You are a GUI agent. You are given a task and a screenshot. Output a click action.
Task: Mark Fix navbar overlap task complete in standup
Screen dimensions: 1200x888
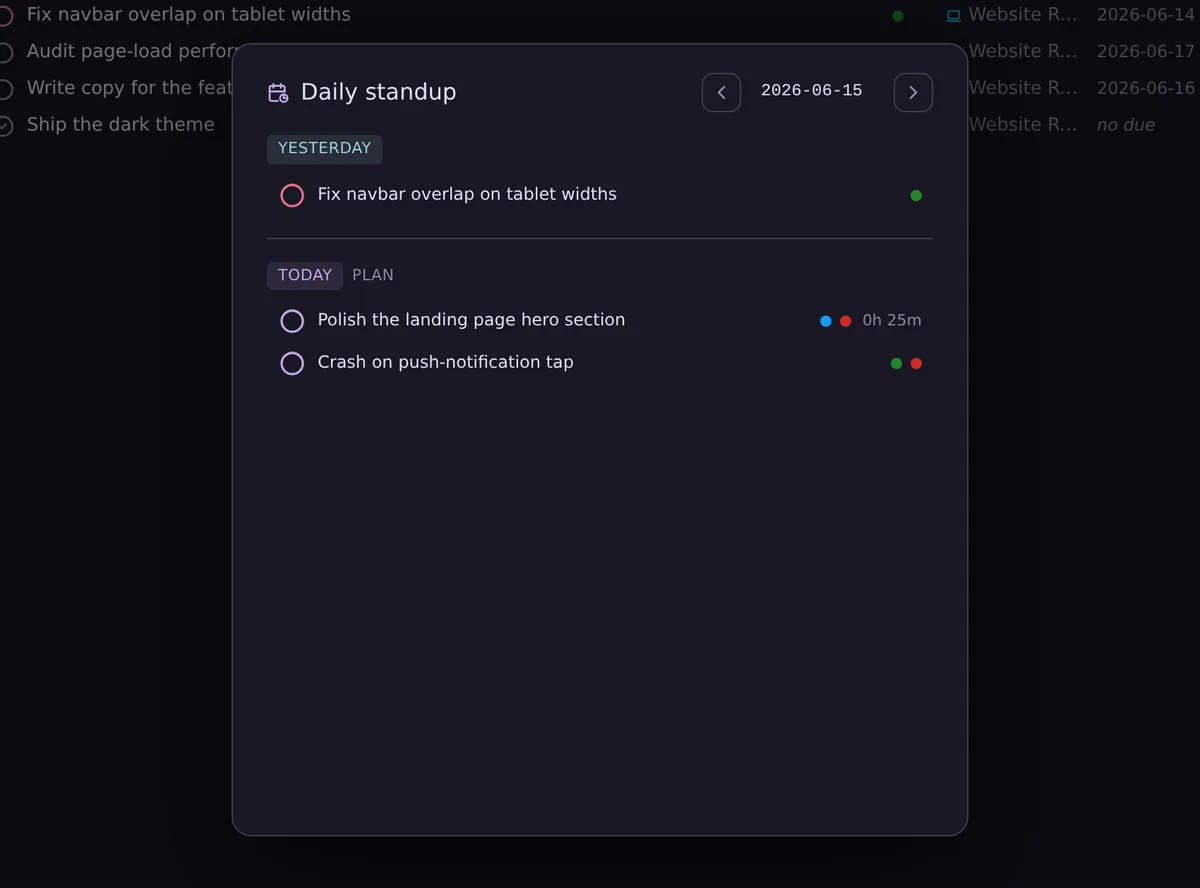[292, 195]
